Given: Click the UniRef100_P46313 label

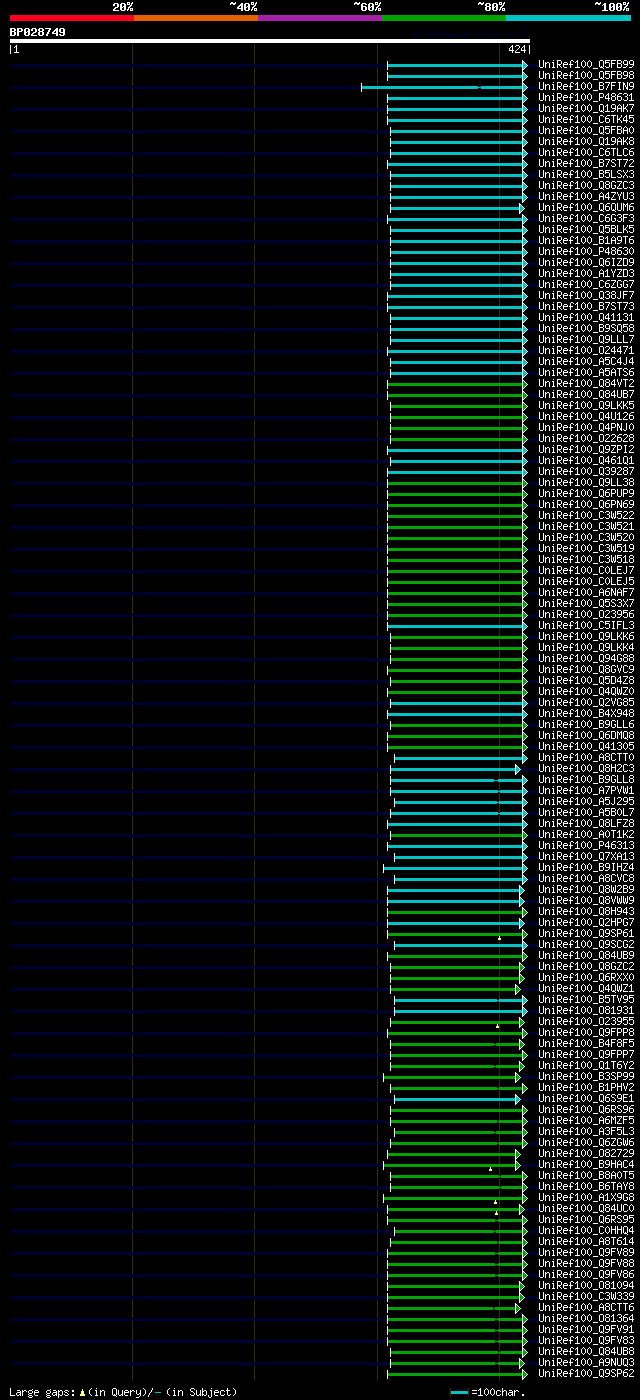Looking at the screenshot, I should pos(586,845).
